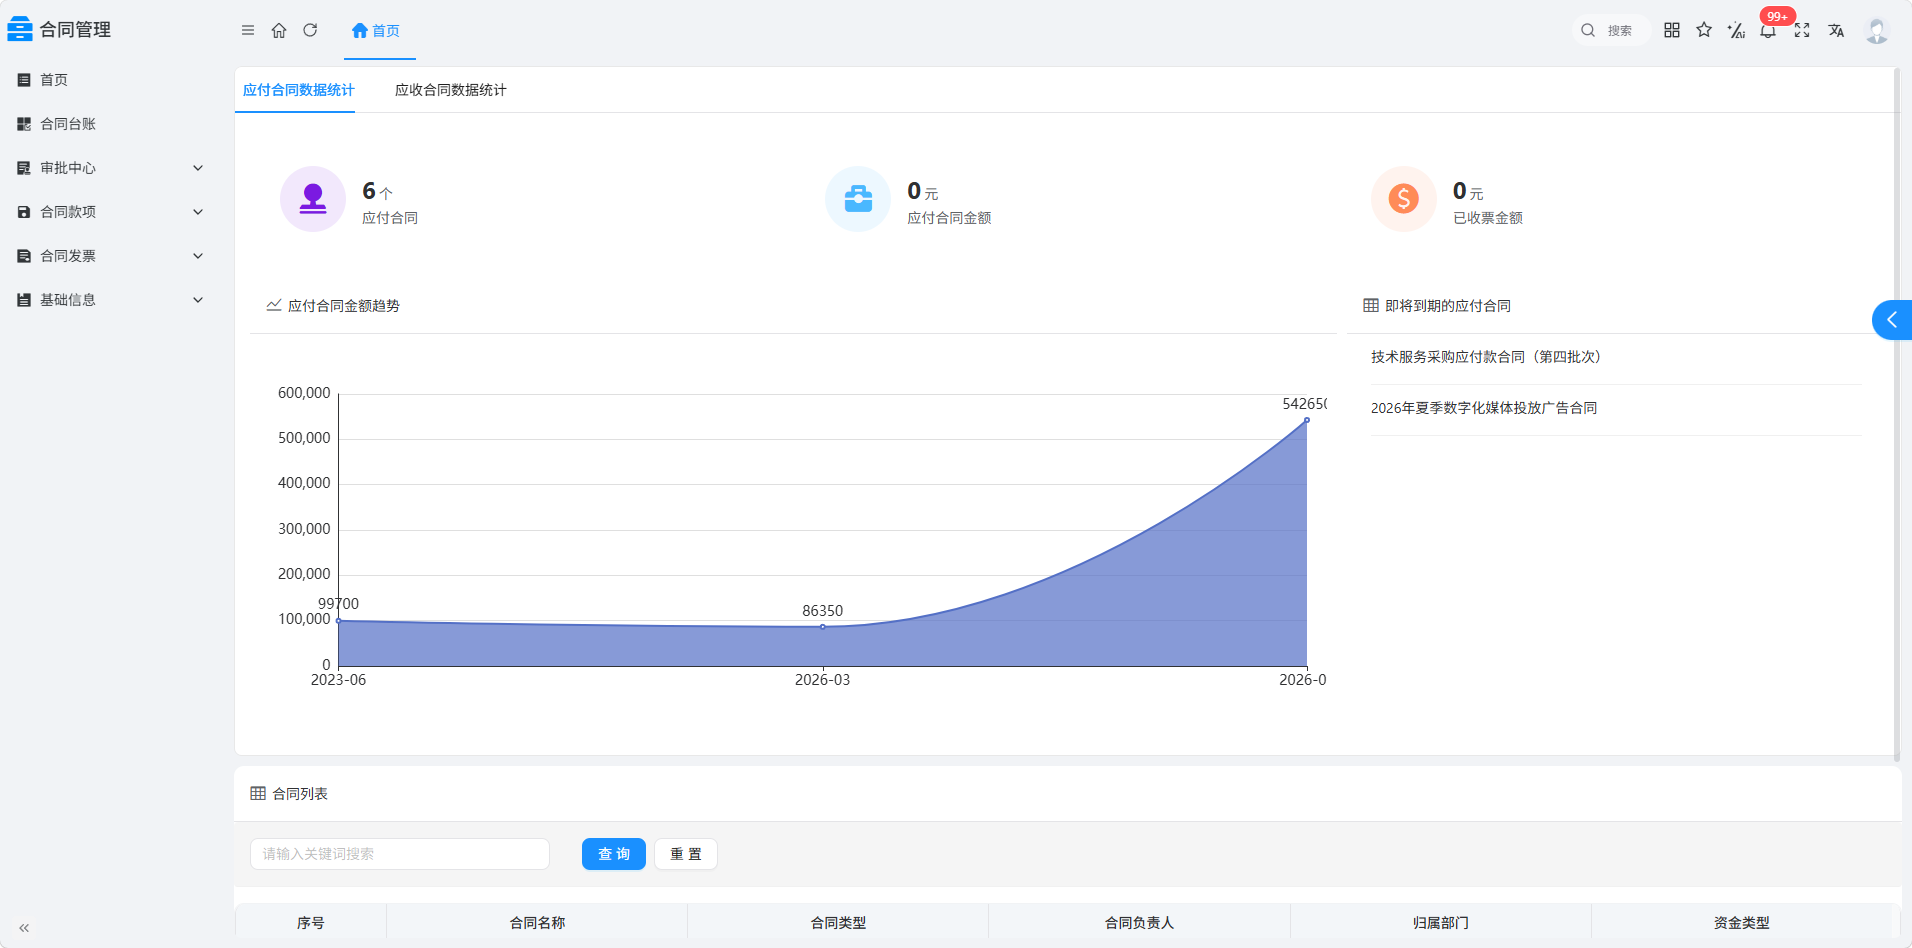Click the 应付合同金额趋势 chart icon

click(x=274, y=305)
